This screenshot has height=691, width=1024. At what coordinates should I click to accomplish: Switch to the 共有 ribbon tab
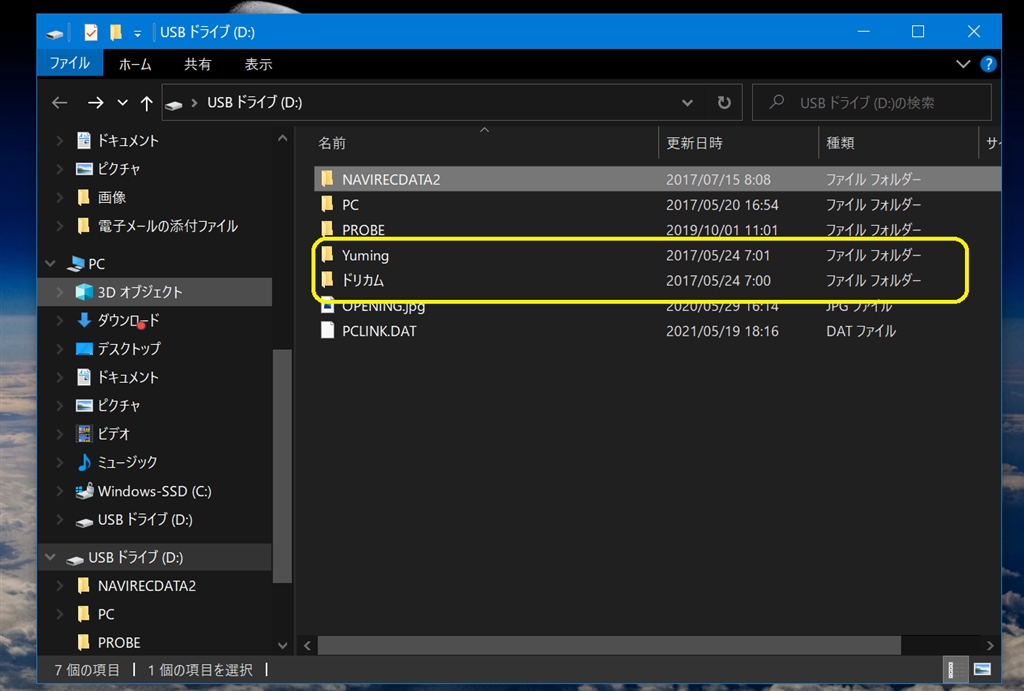(197, 64)
